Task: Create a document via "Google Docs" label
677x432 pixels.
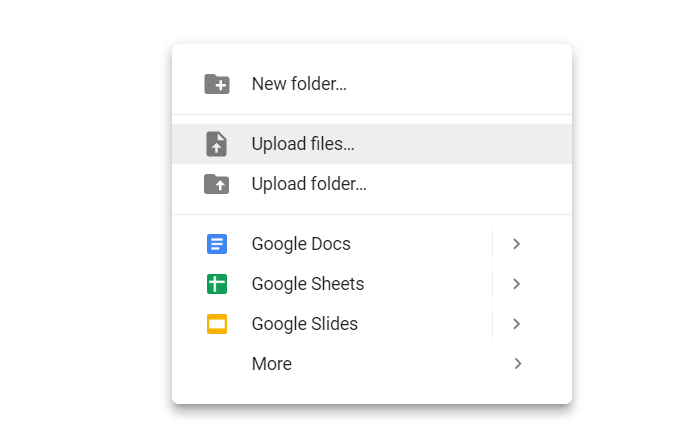Action: (301, 244)
